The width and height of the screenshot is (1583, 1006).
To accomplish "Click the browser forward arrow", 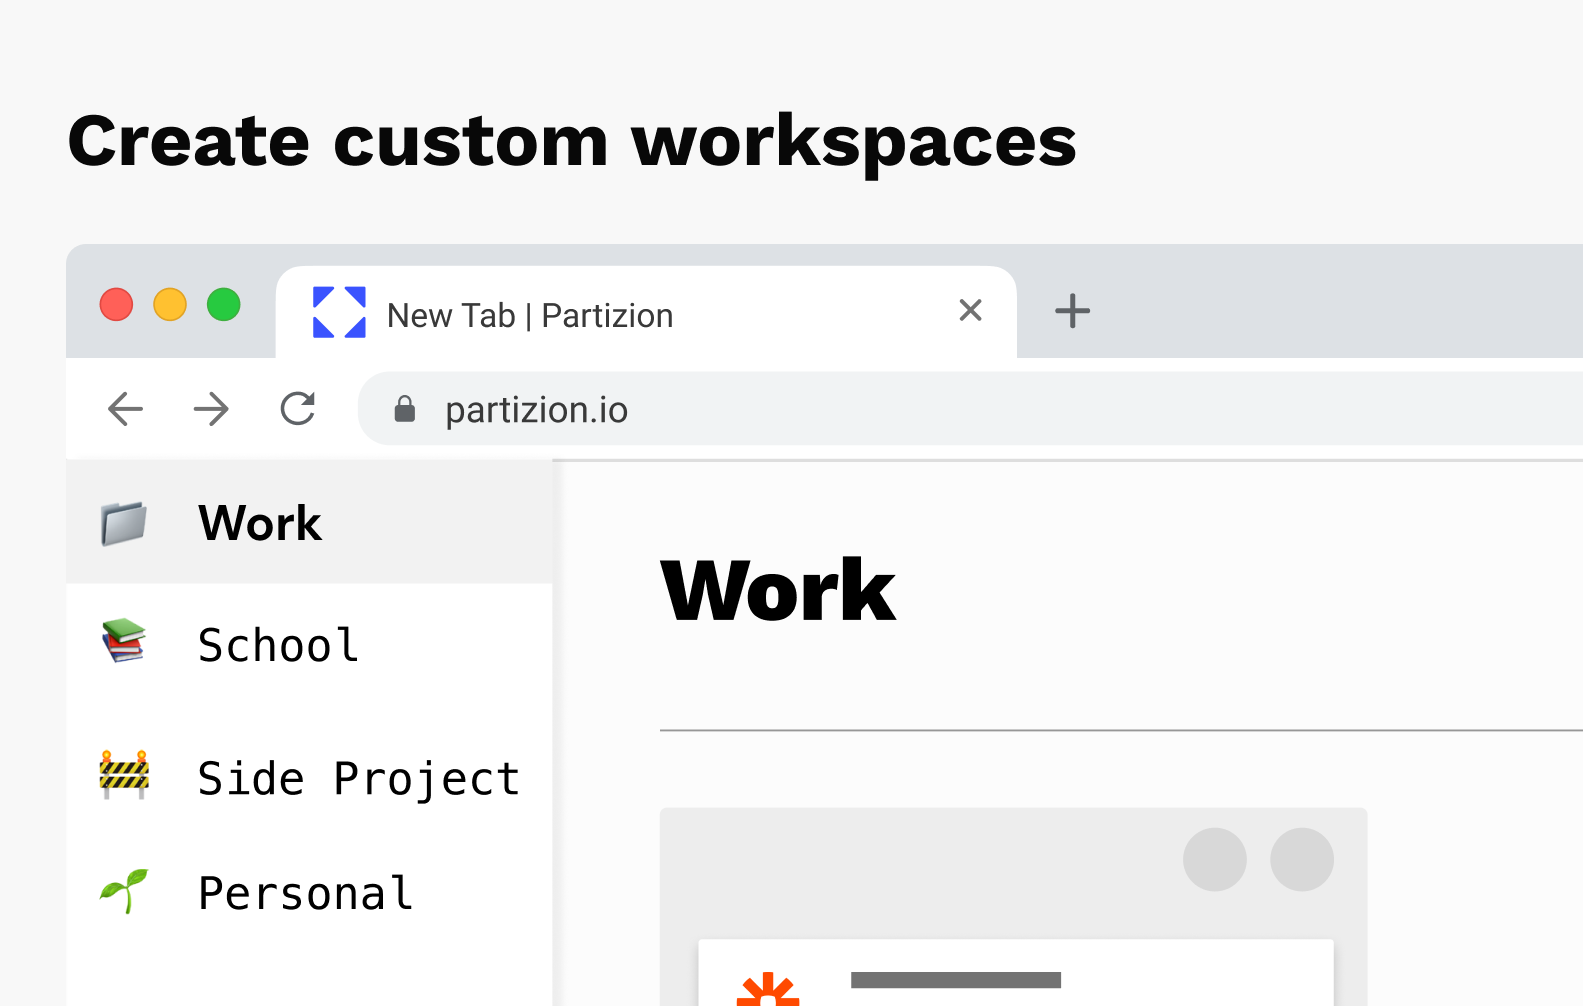I will pos(211,409).
